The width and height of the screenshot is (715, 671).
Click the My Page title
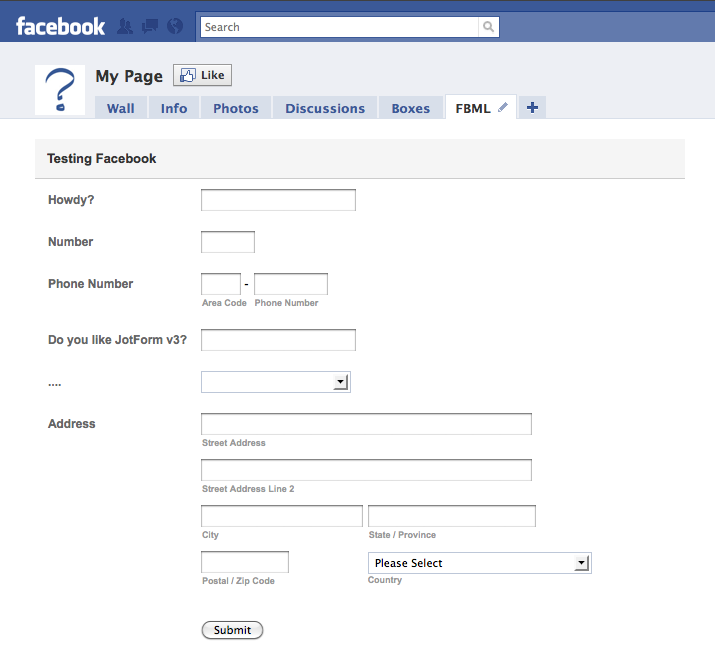129,76
